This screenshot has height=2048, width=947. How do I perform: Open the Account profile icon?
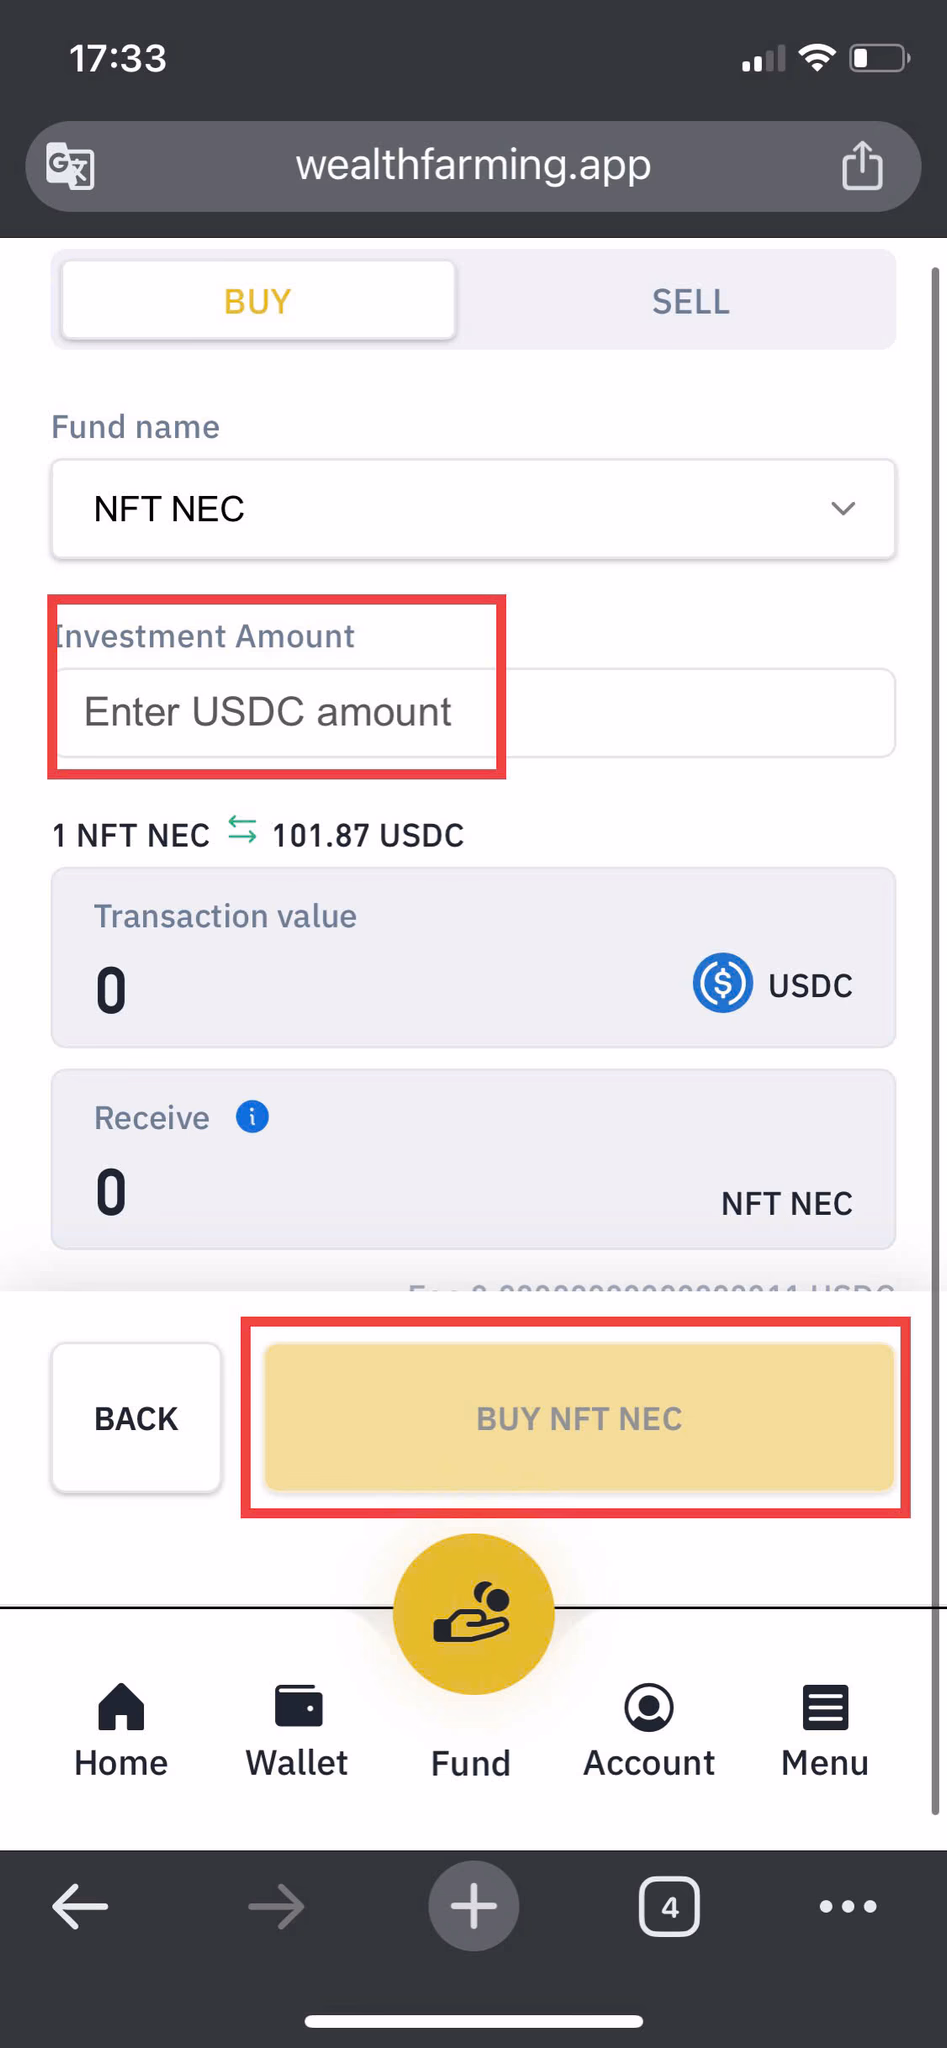tap(649, 1707)
